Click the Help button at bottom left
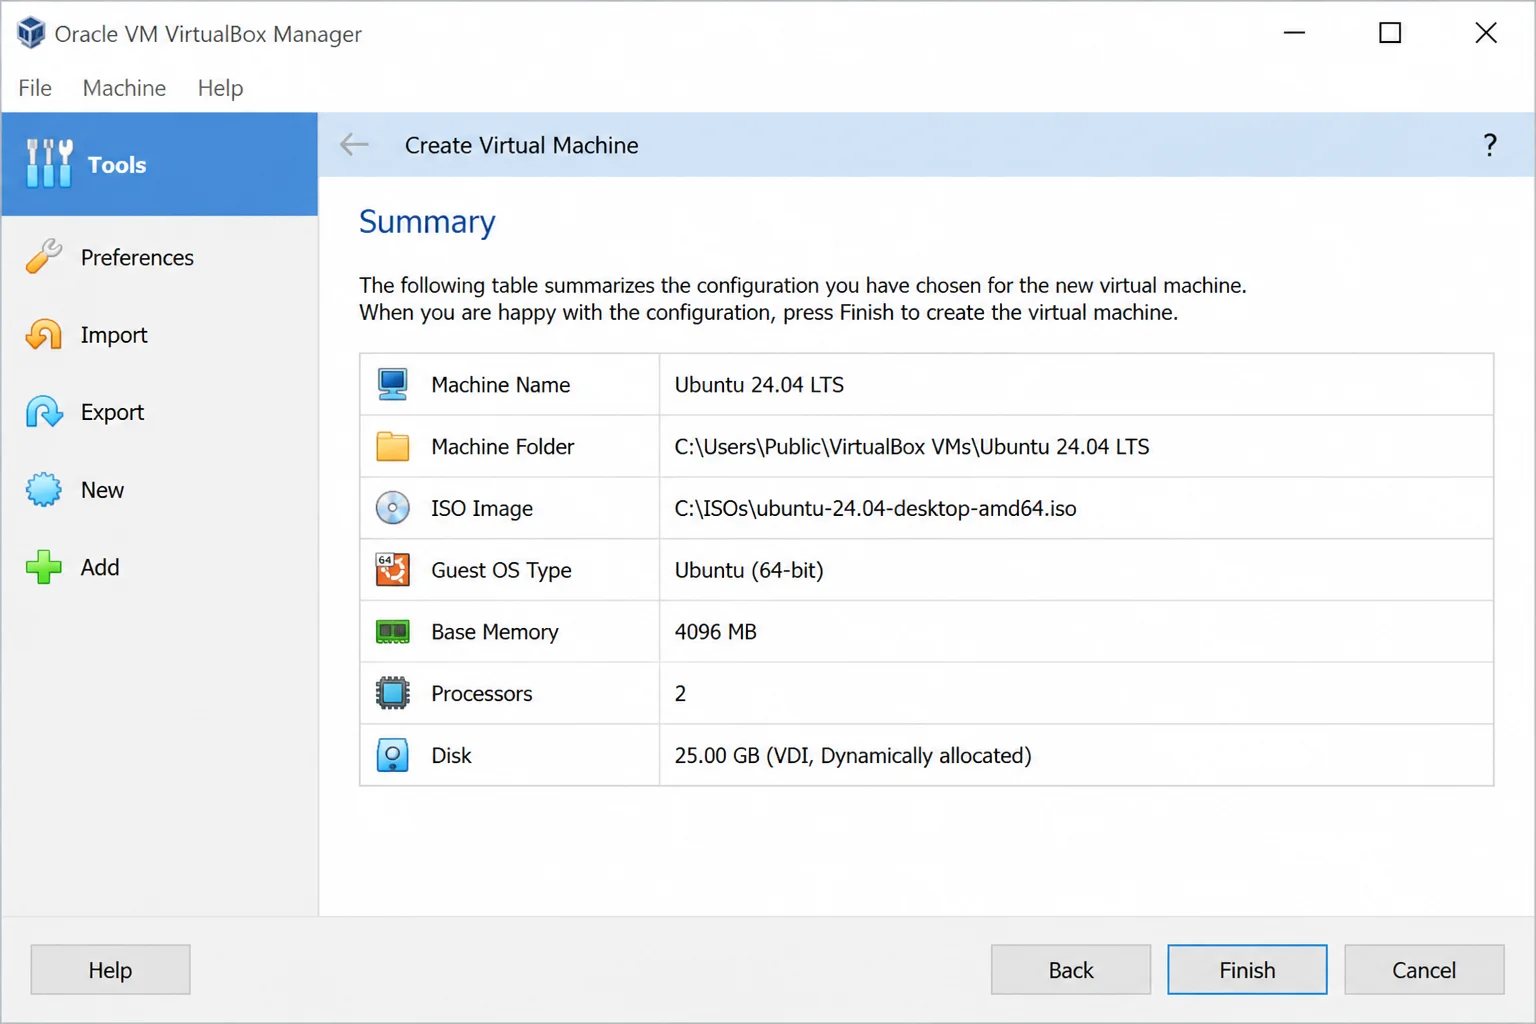This screenshot has width=1536, height=1024. tap(110, 970)
